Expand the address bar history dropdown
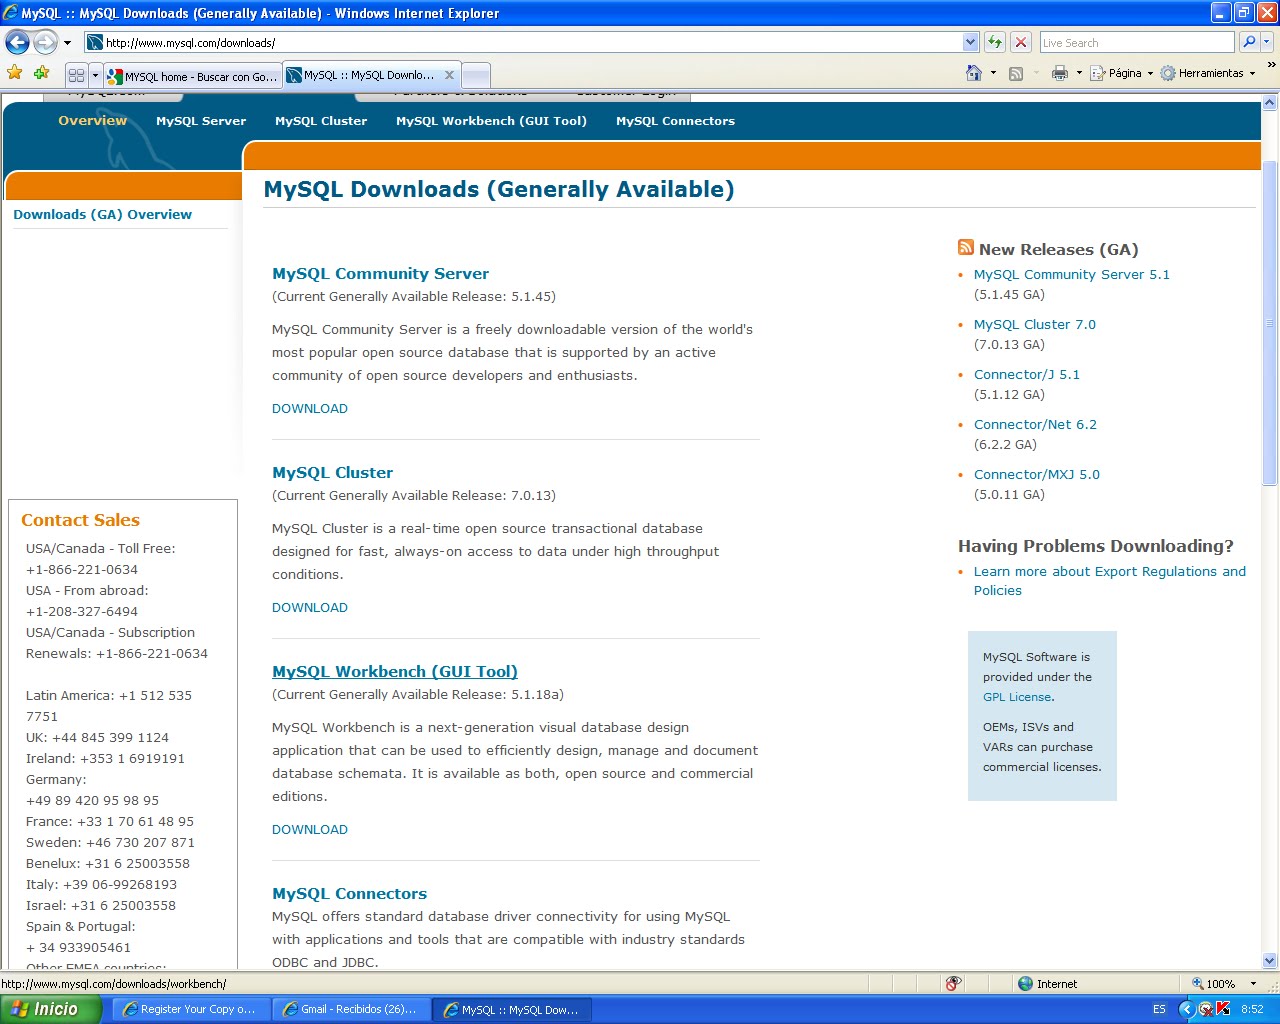Image resolution: width=1280 pixels, height=1024 pixels. (970, 42)
